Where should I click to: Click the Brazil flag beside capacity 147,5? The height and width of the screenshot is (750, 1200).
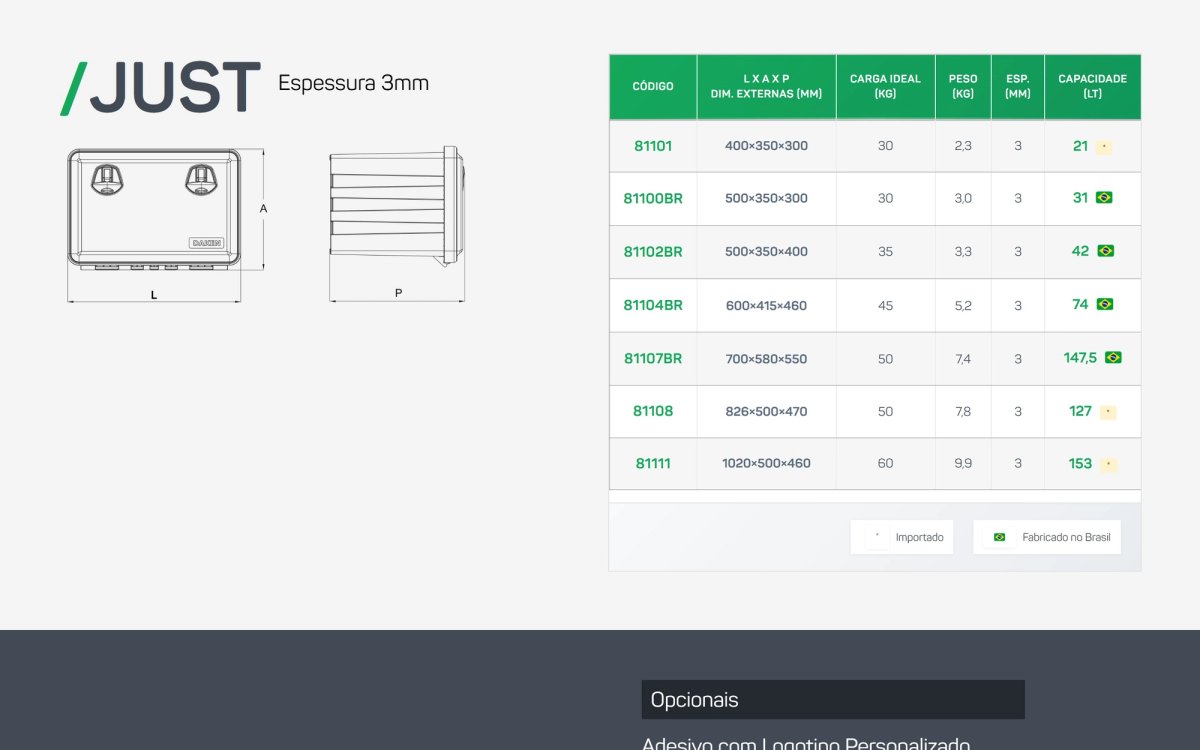pos(1113,357)
